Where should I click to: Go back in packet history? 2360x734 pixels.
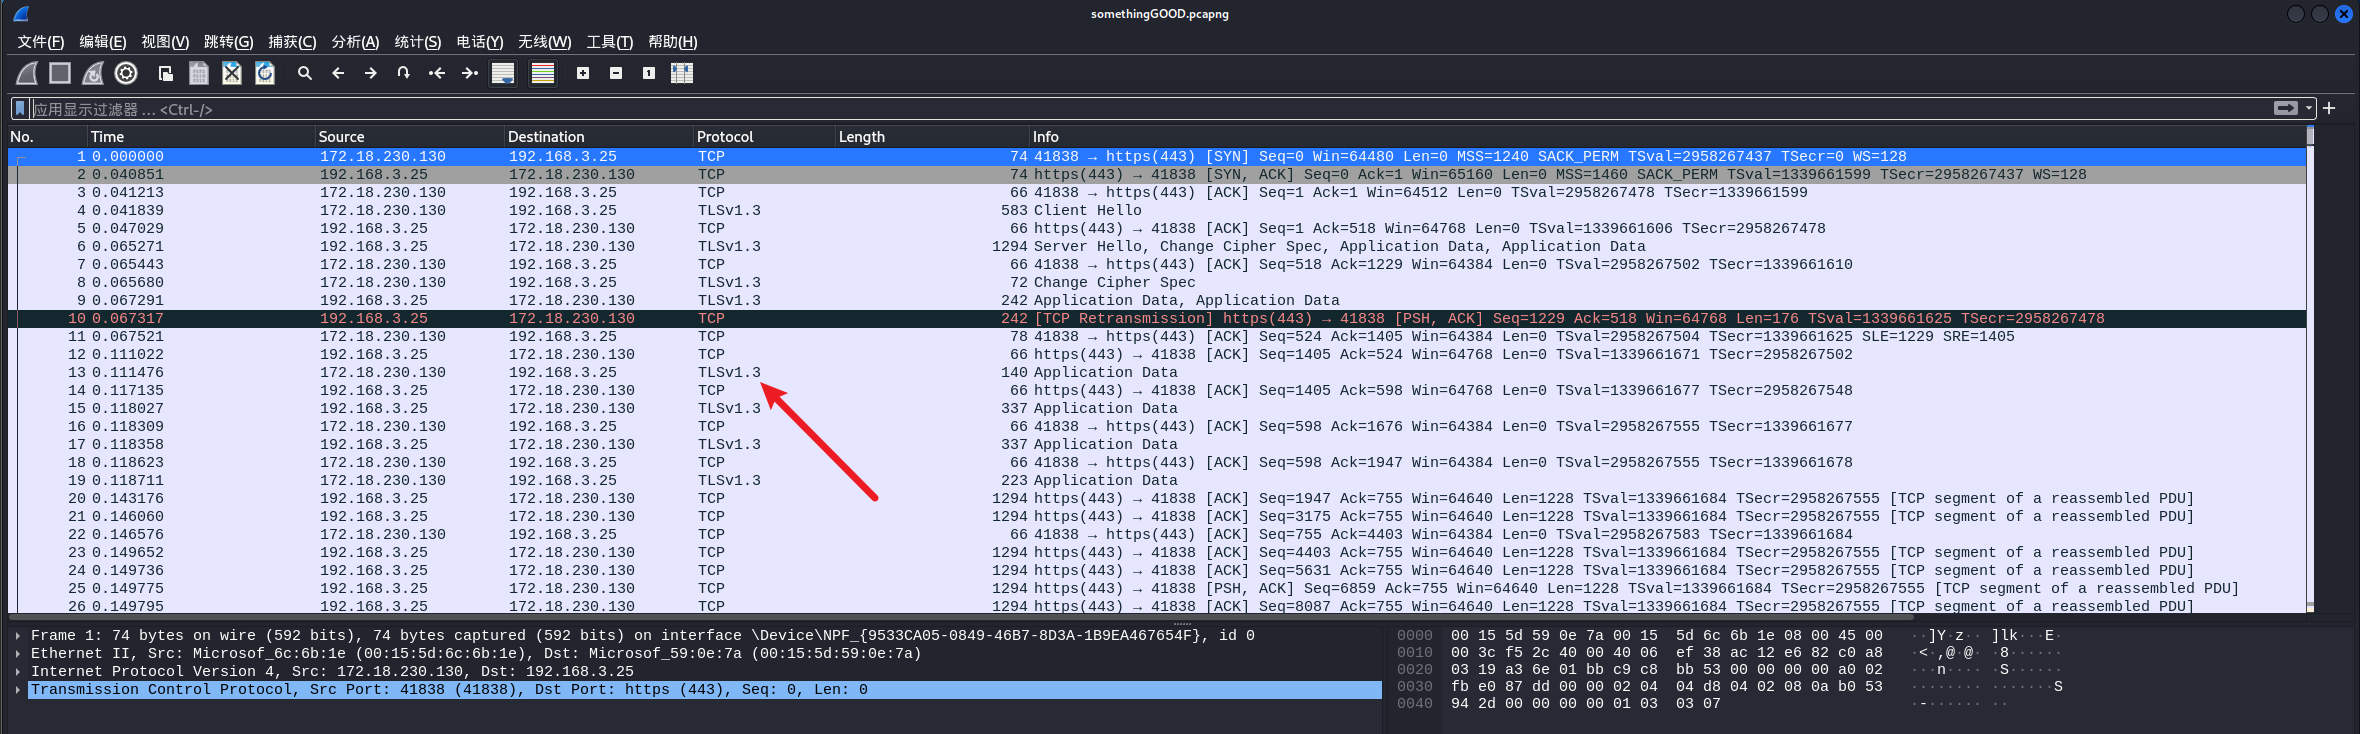(x=338, y=73)
